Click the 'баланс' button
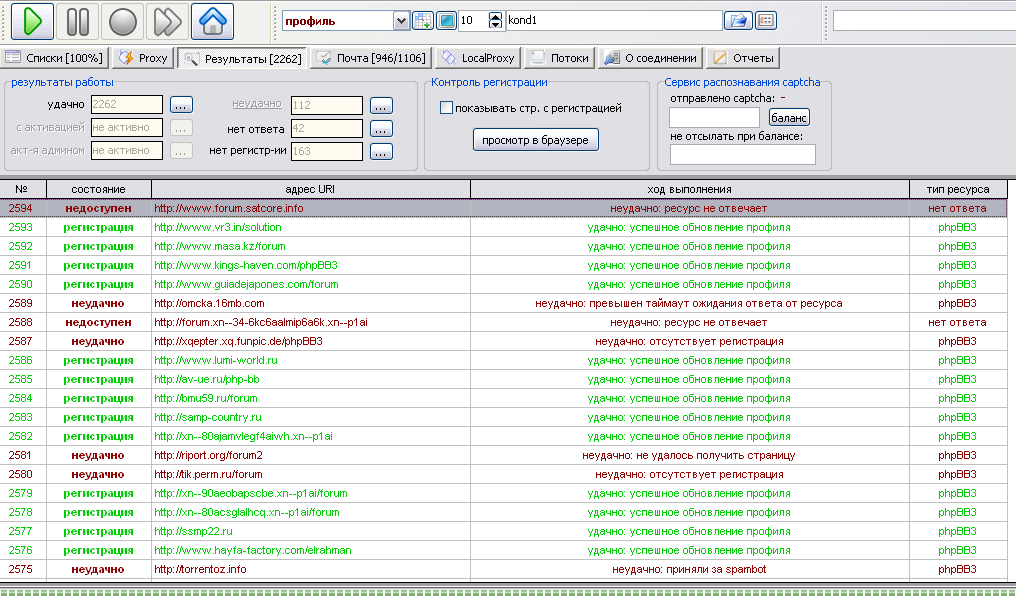This screenshot has width=1016, height=596. coord(789,117)
